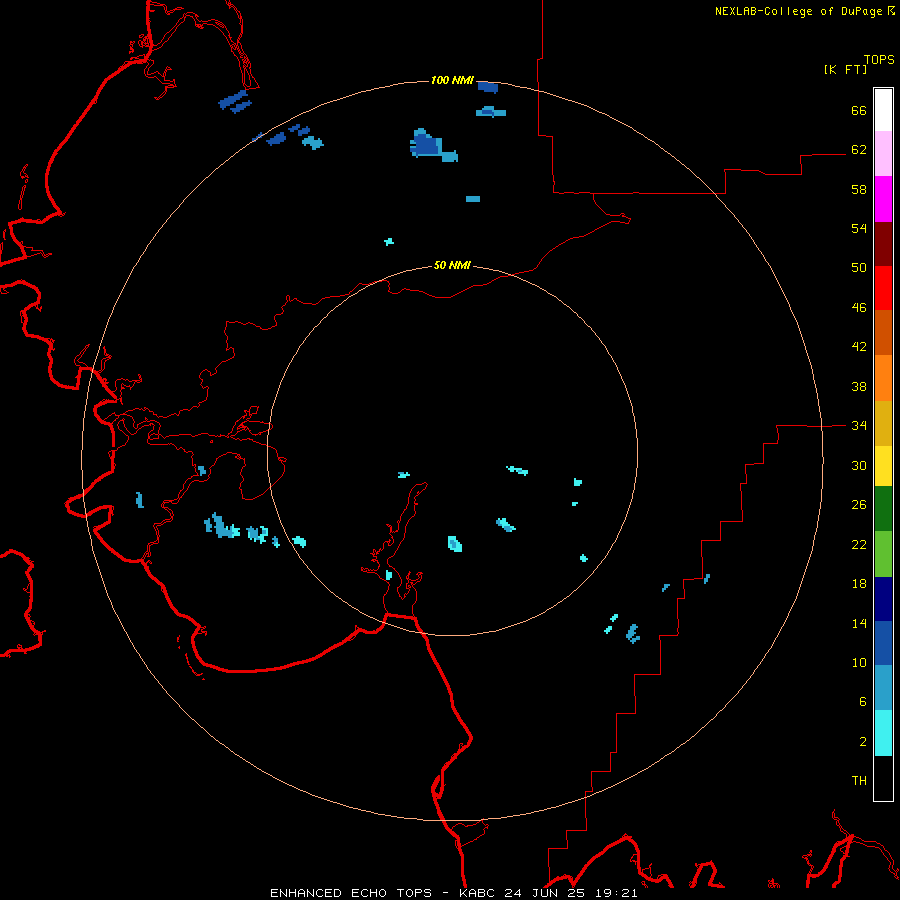Viewport: 900px width, 900px height.
Task: Click the TH threshold label
Action: (x=859, y=781)
